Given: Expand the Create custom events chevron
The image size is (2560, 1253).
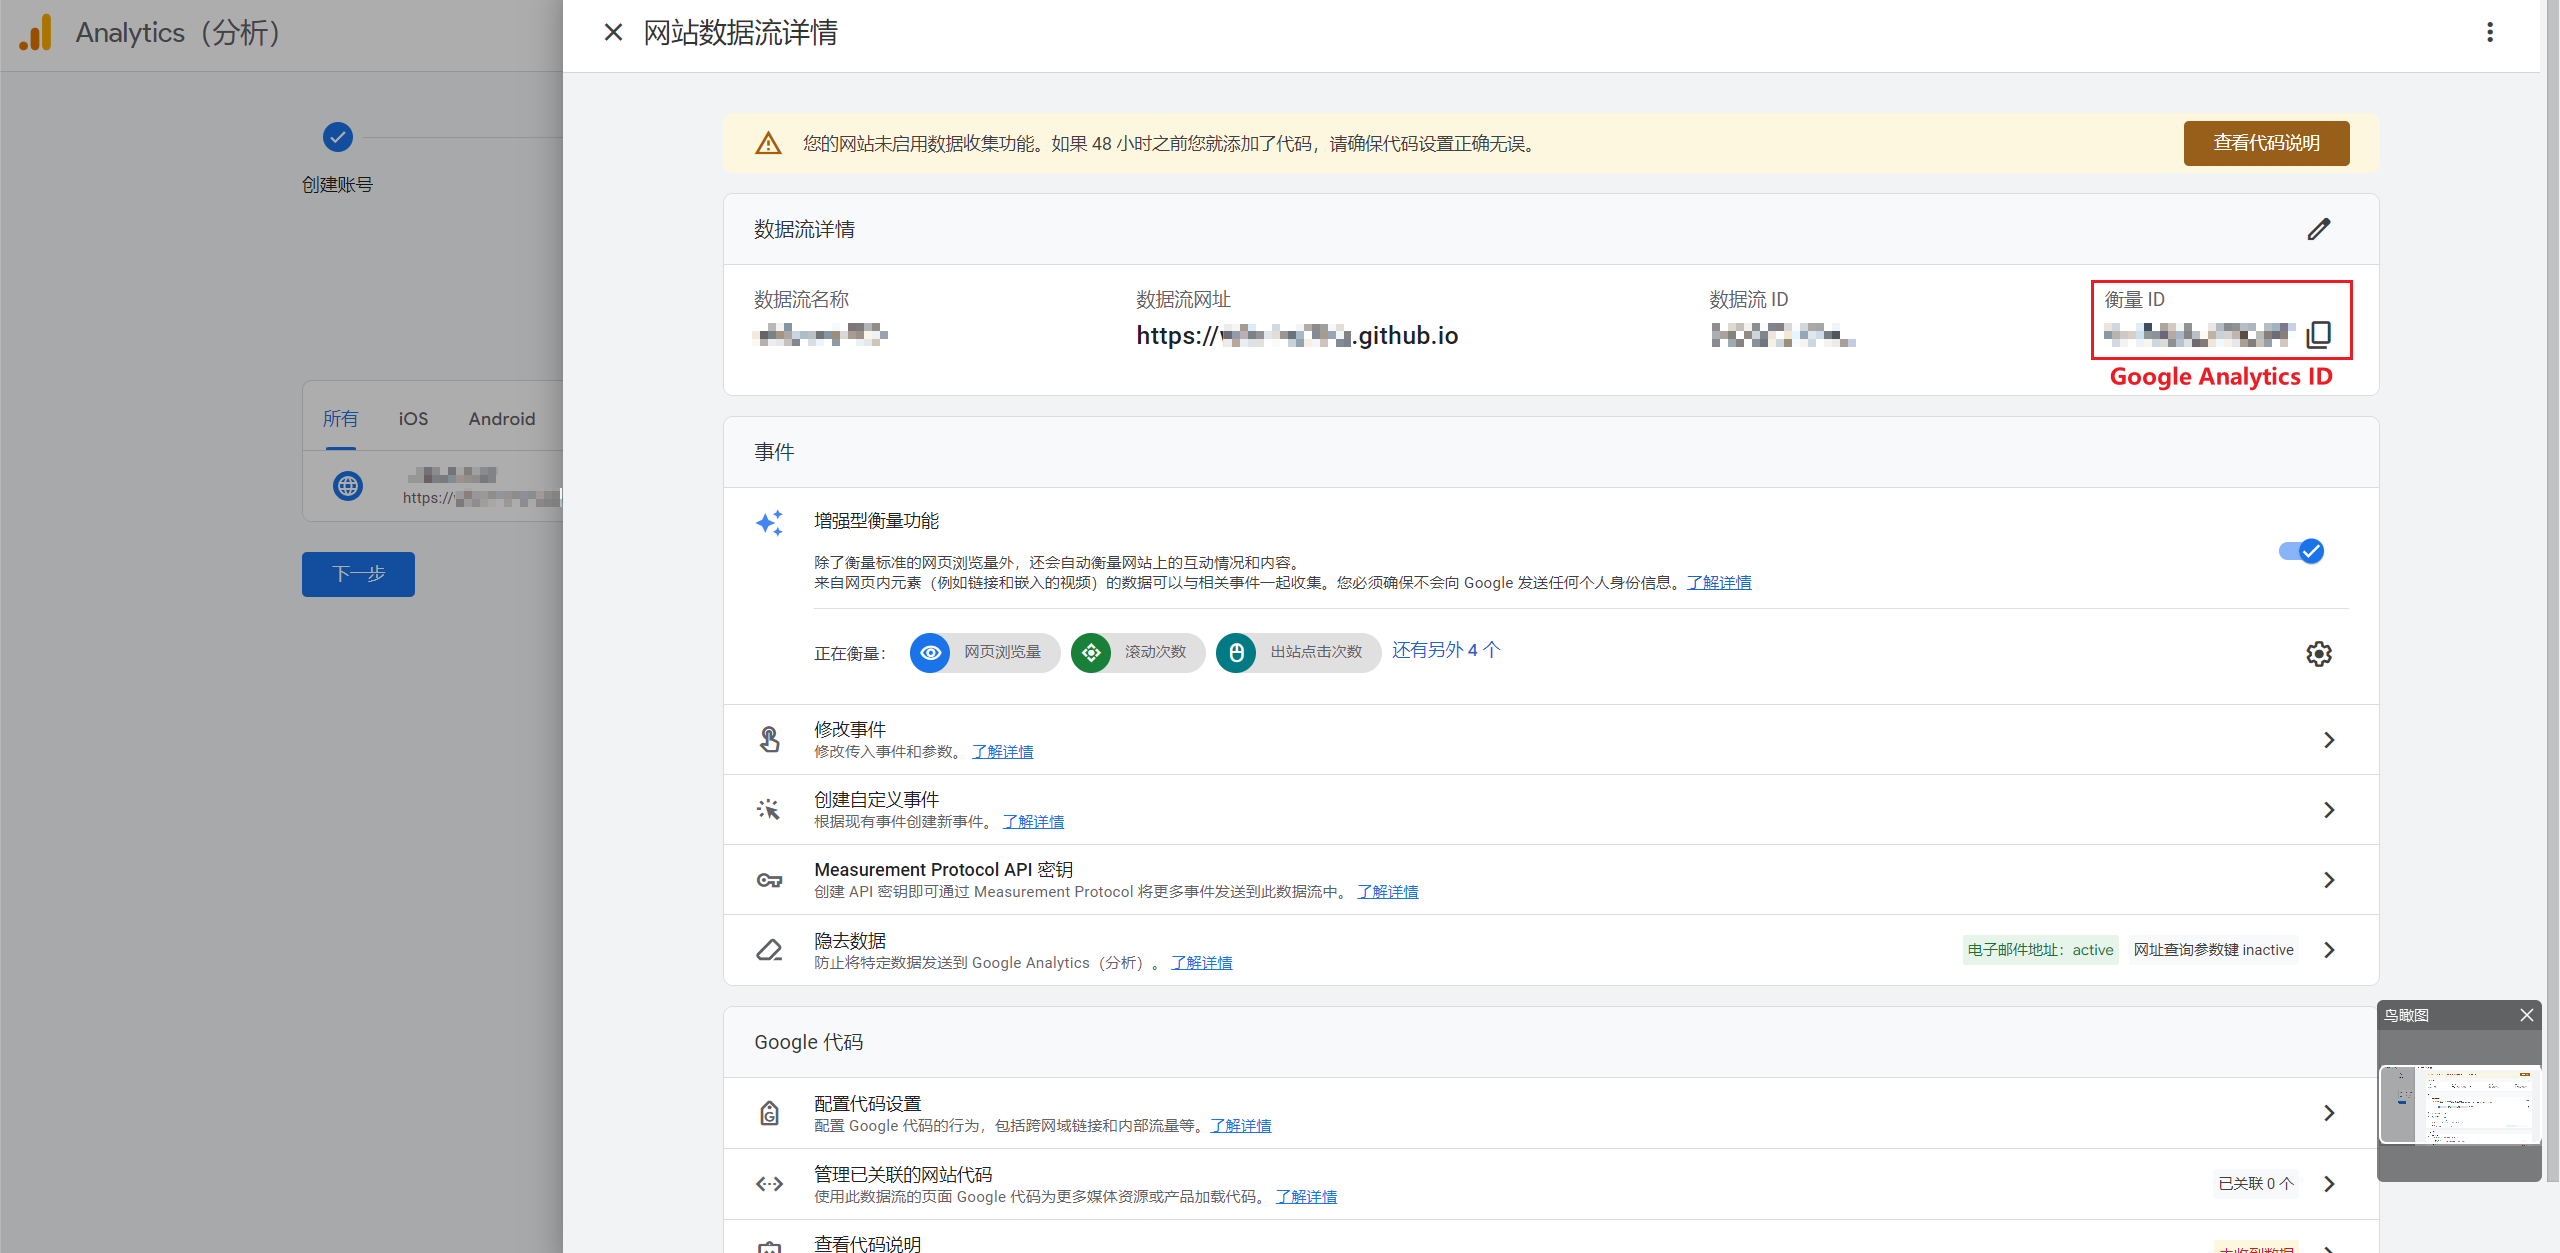Looking at the screenshot, I should click(2329, 810).
